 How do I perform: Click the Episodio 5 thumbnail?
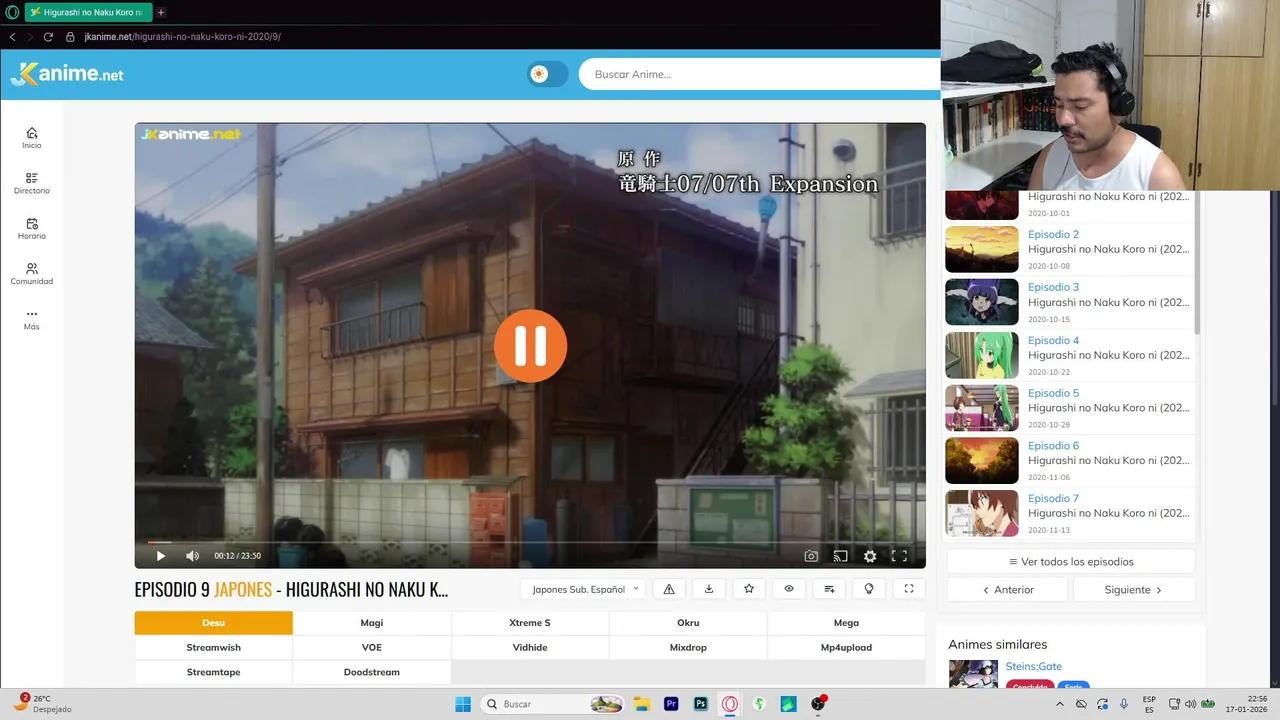(982, 408)
